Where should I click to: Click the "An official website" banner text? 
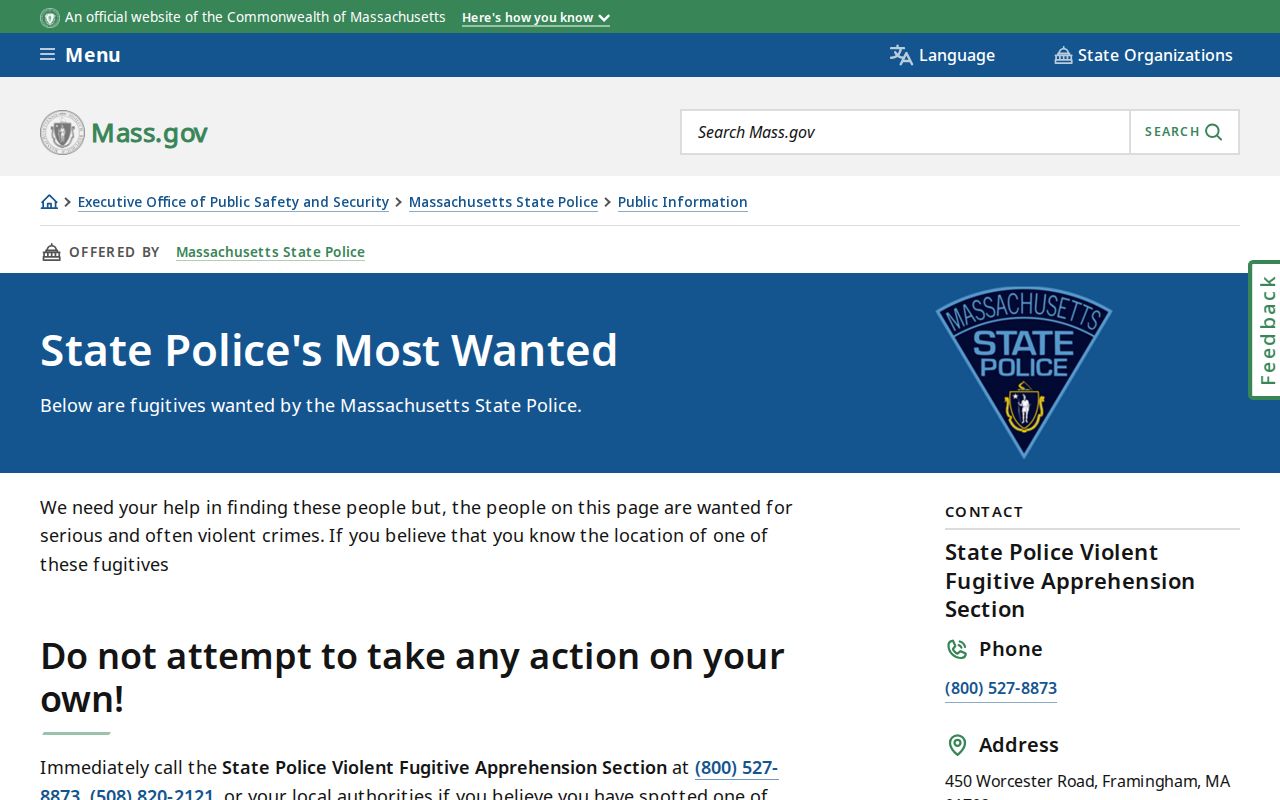[x=255, y=17]
